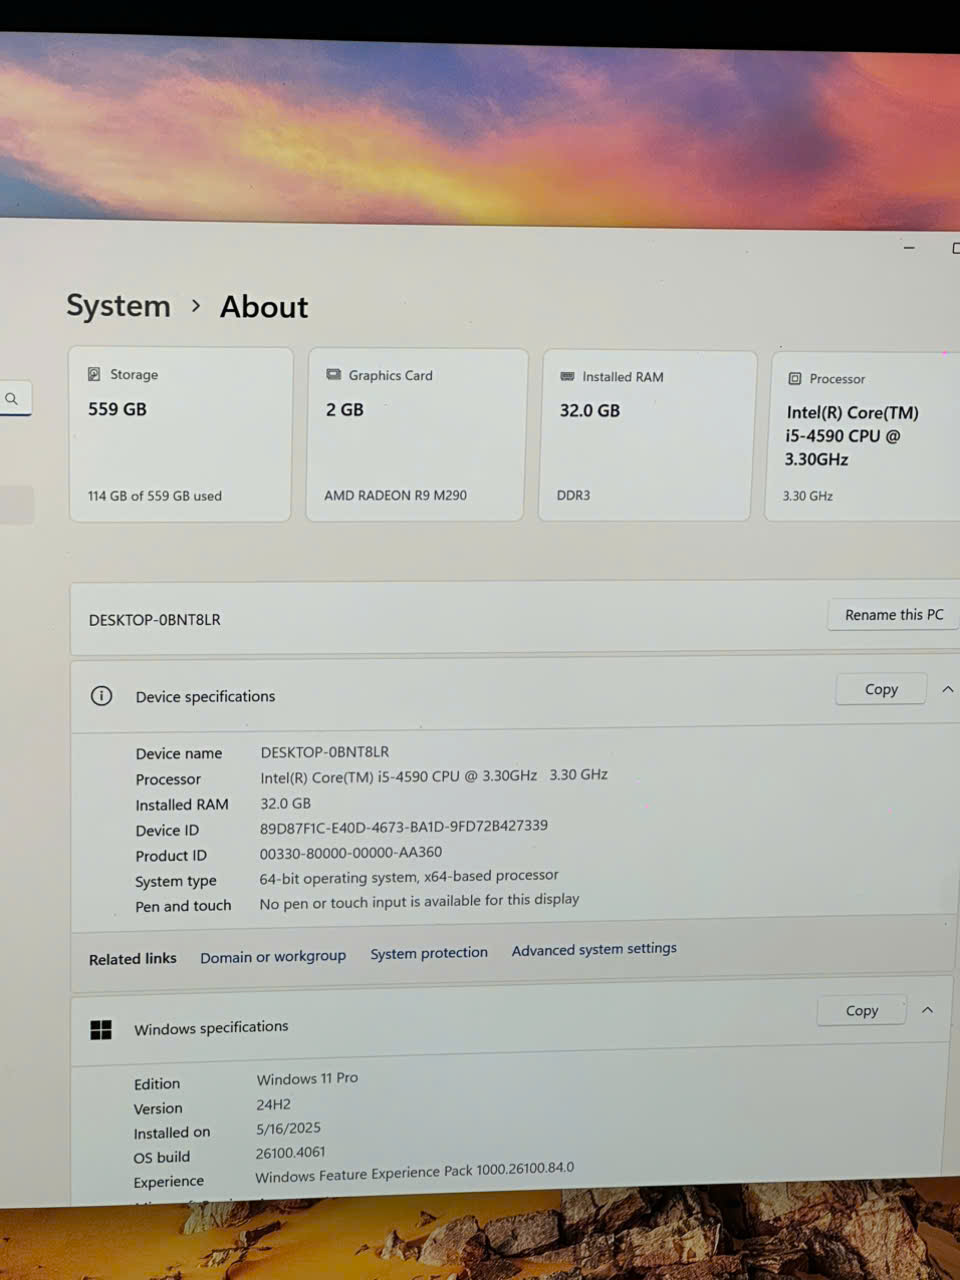
Task: Click the Processor specification value i5-4590
Action: [433, 776]
